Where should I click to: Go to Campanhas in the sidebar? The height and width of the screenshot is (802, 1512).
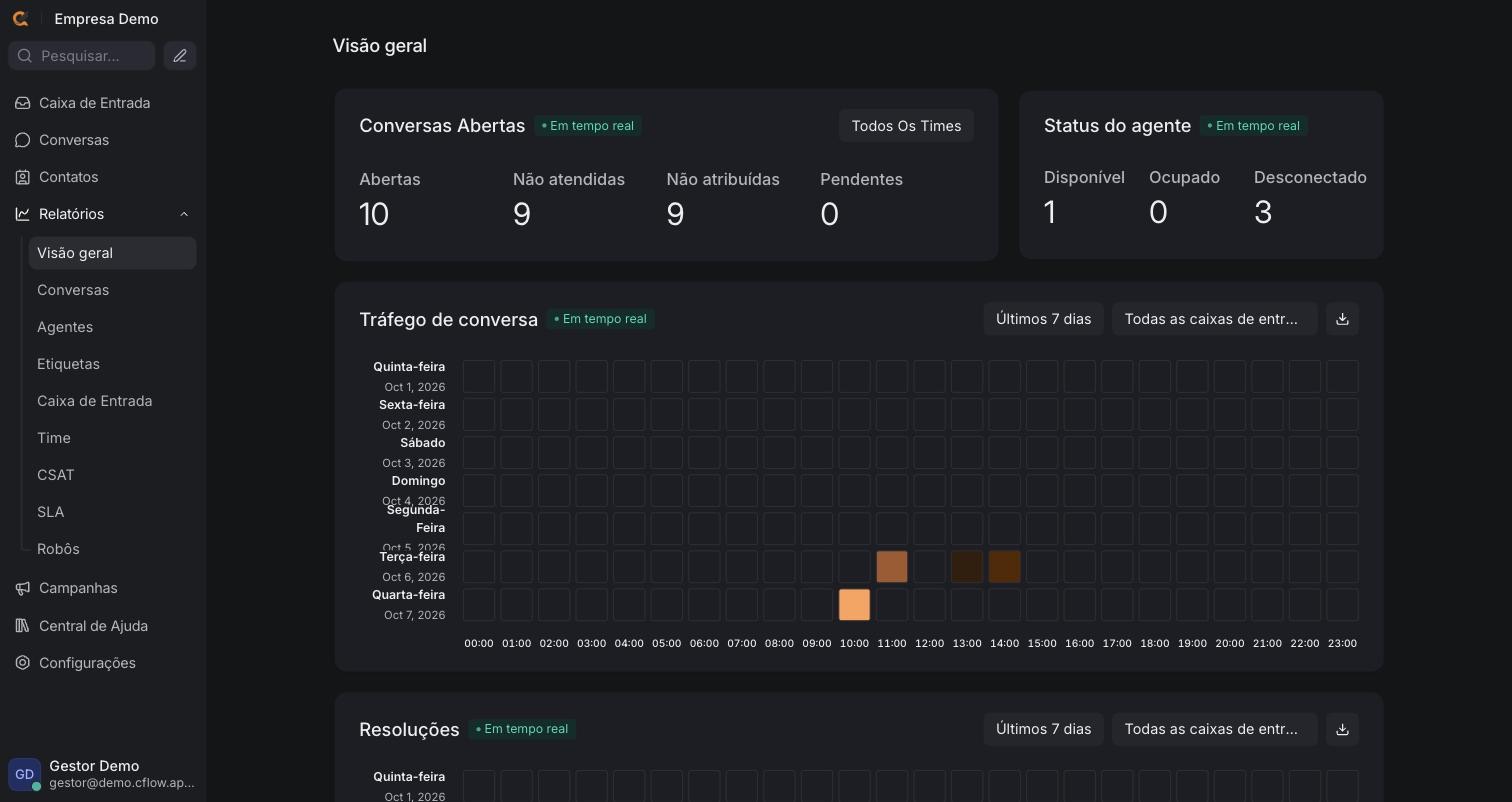click(102, 588)
